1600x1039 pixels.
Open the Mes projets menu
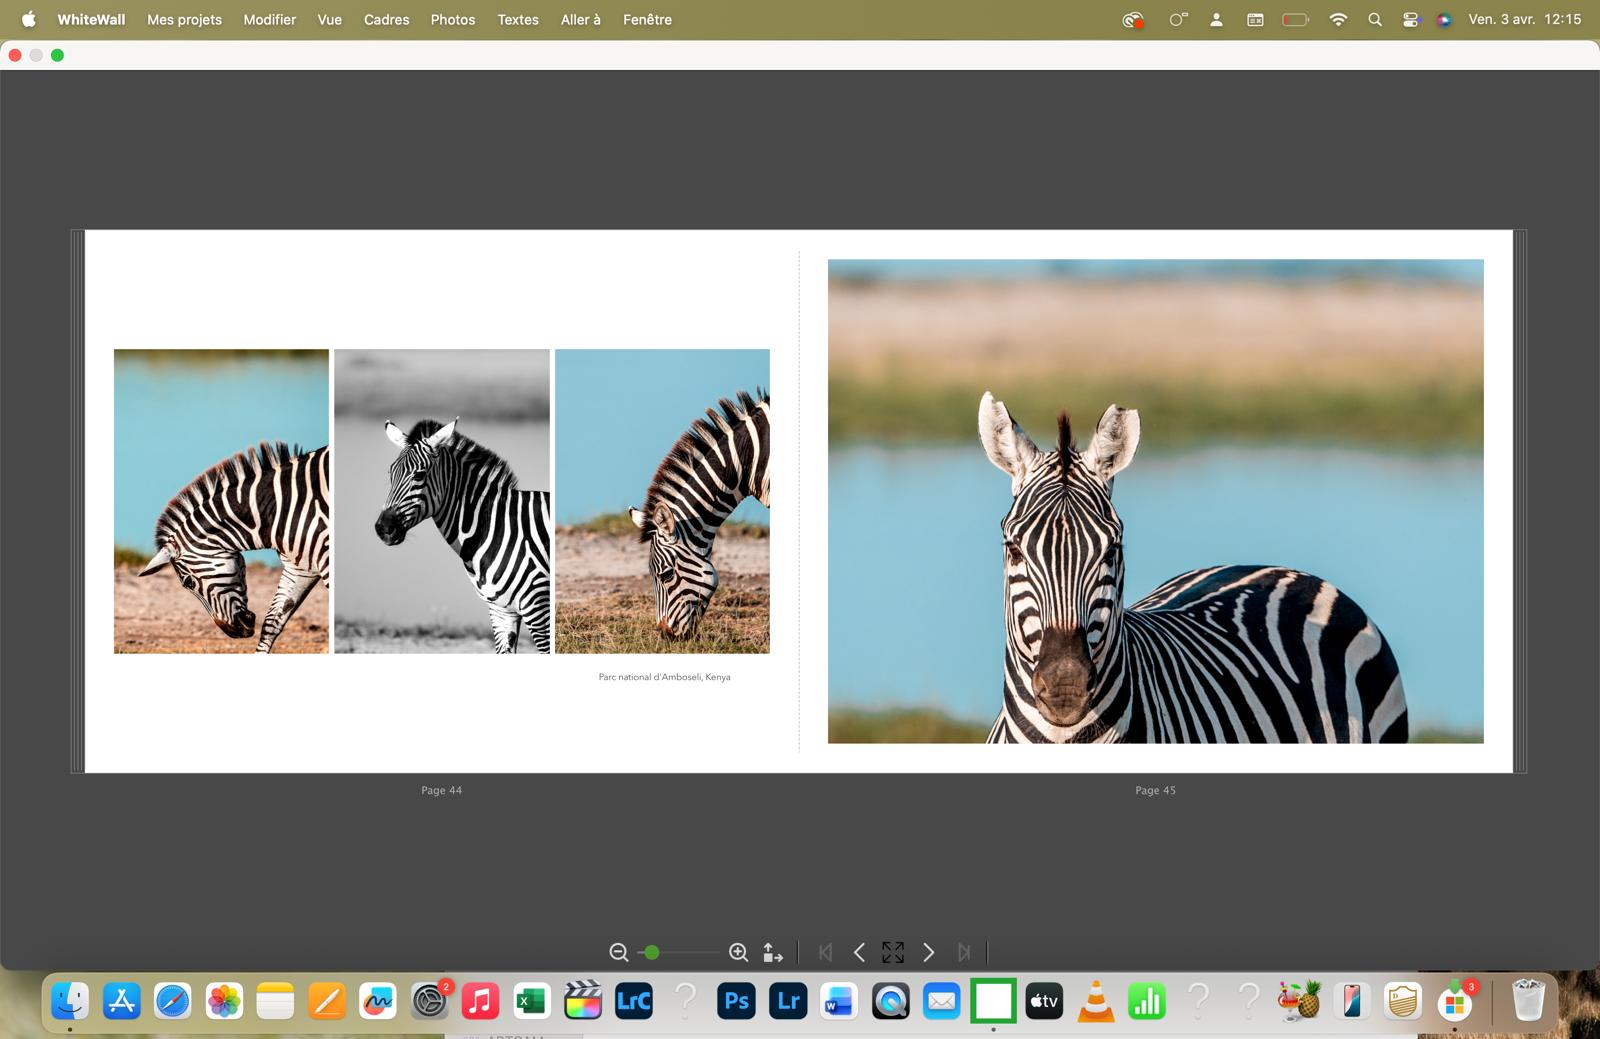(184, 19)
